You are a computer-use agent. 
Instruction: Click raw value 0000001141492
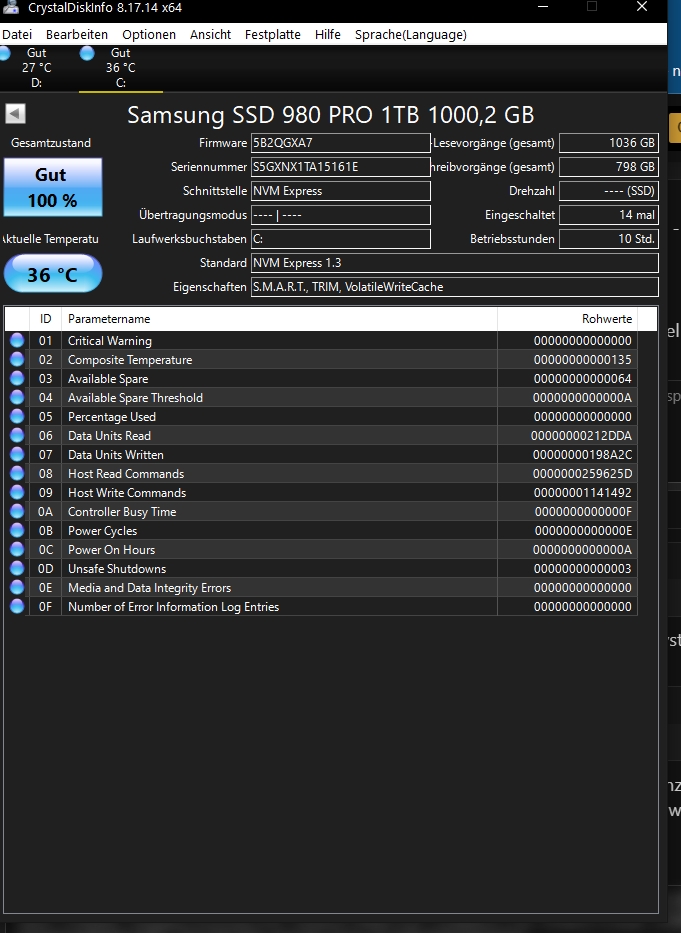582,493
